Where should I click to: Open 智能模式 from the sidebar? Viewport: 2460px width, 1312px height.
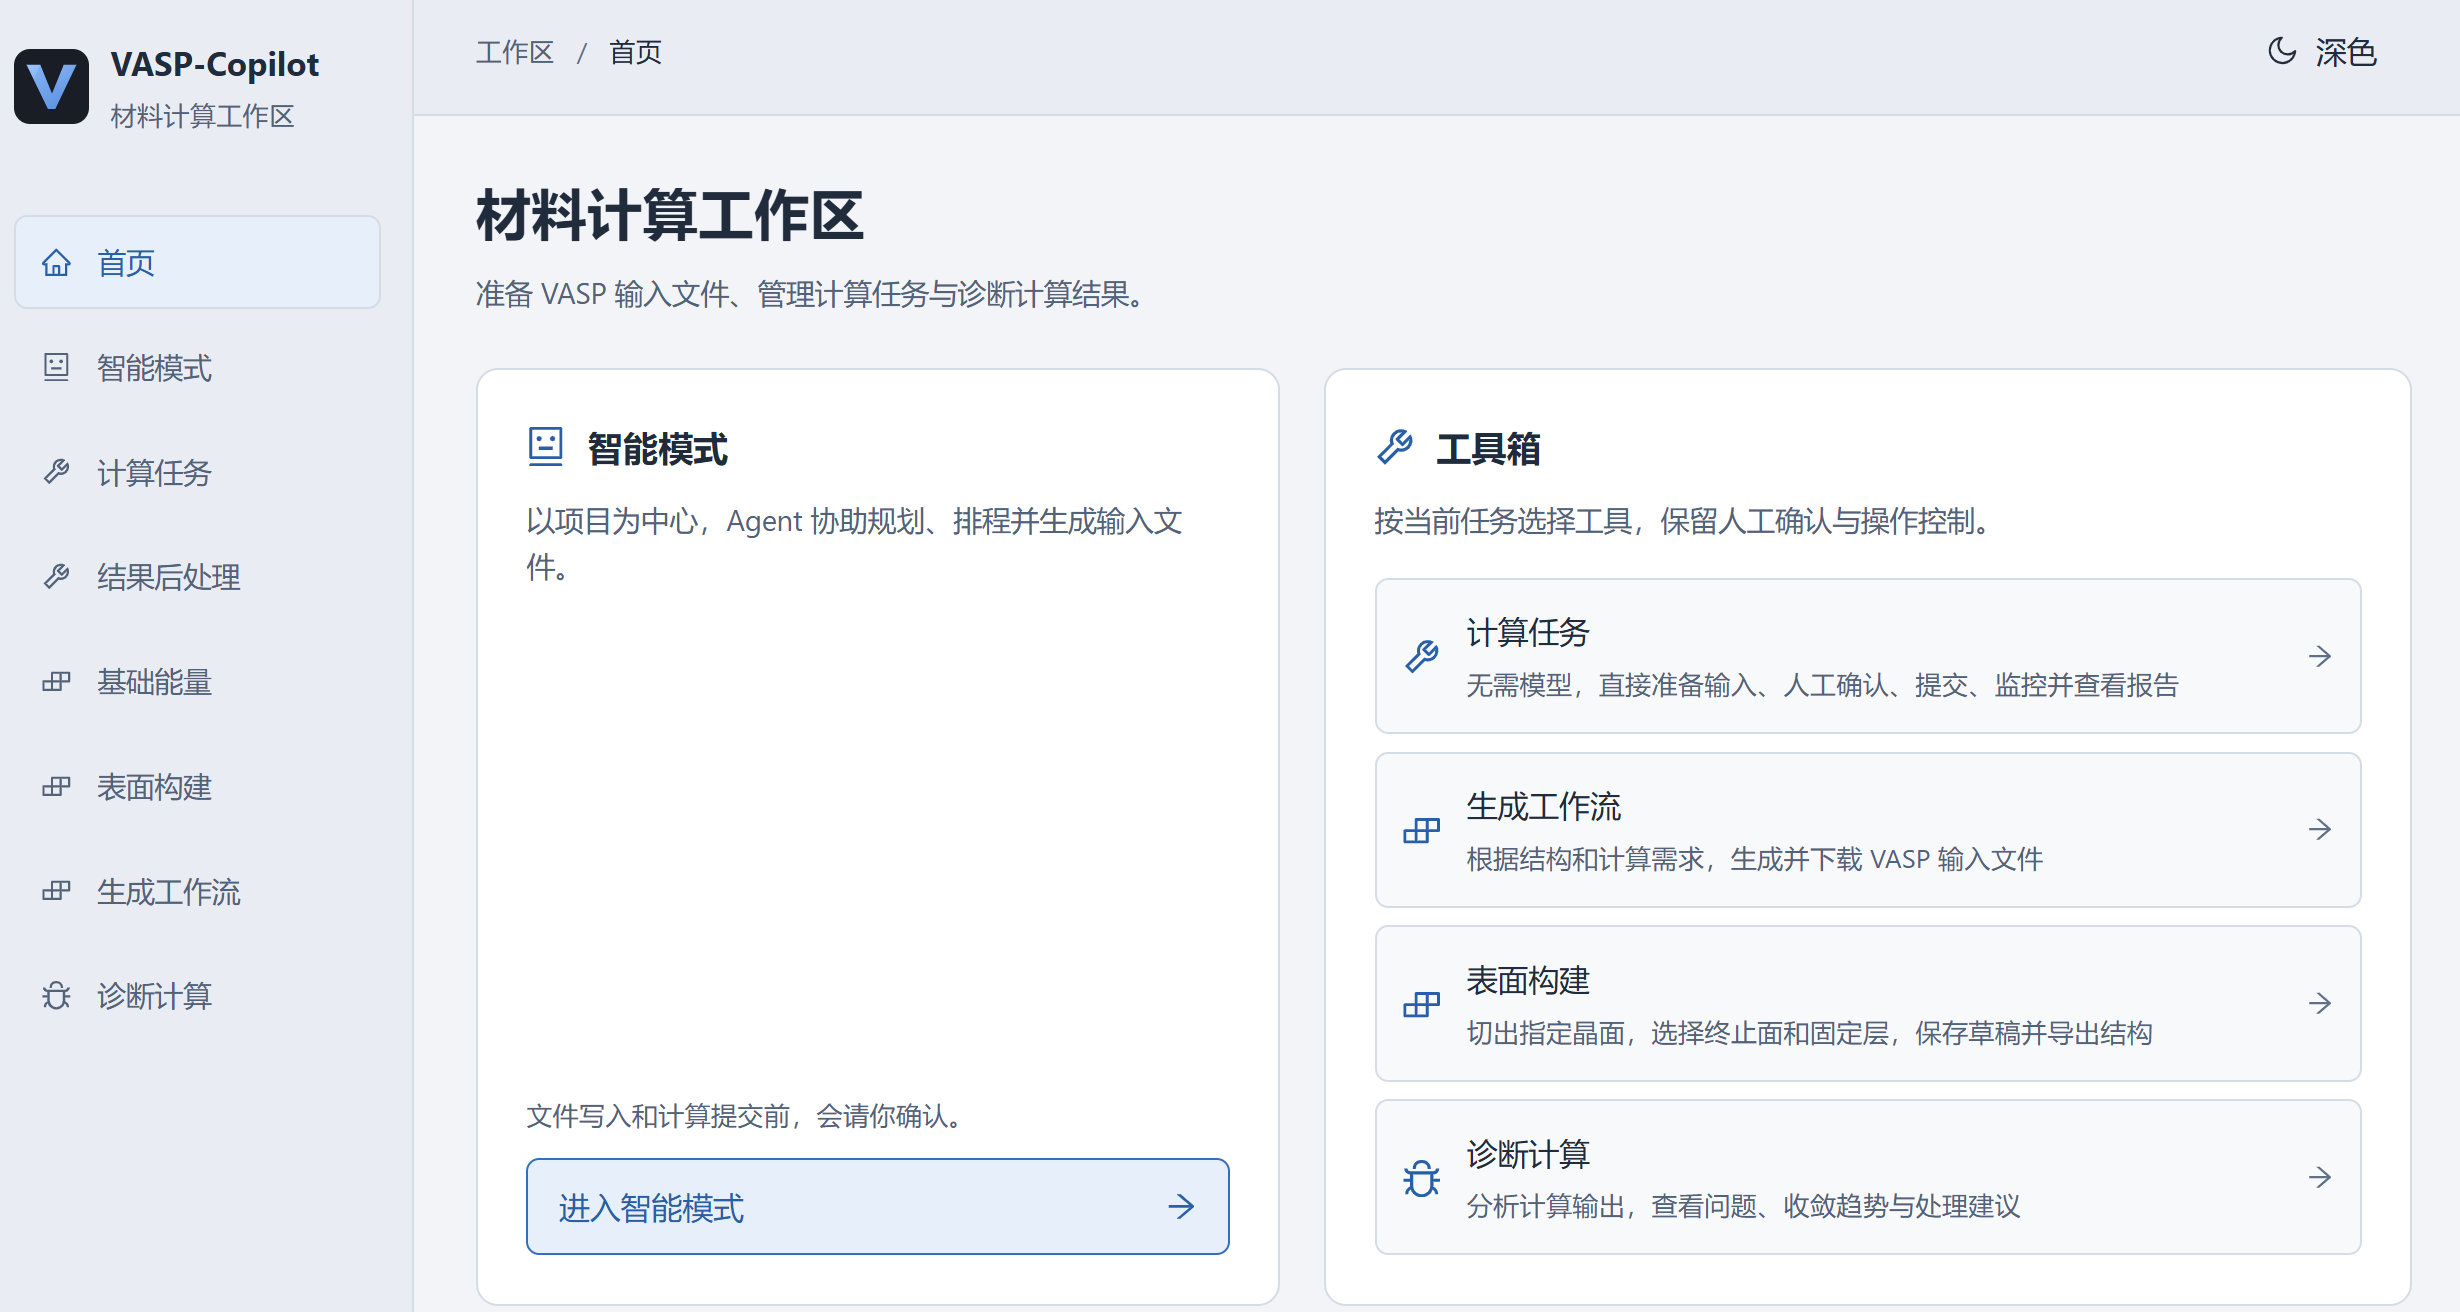[x=197, y=367]
